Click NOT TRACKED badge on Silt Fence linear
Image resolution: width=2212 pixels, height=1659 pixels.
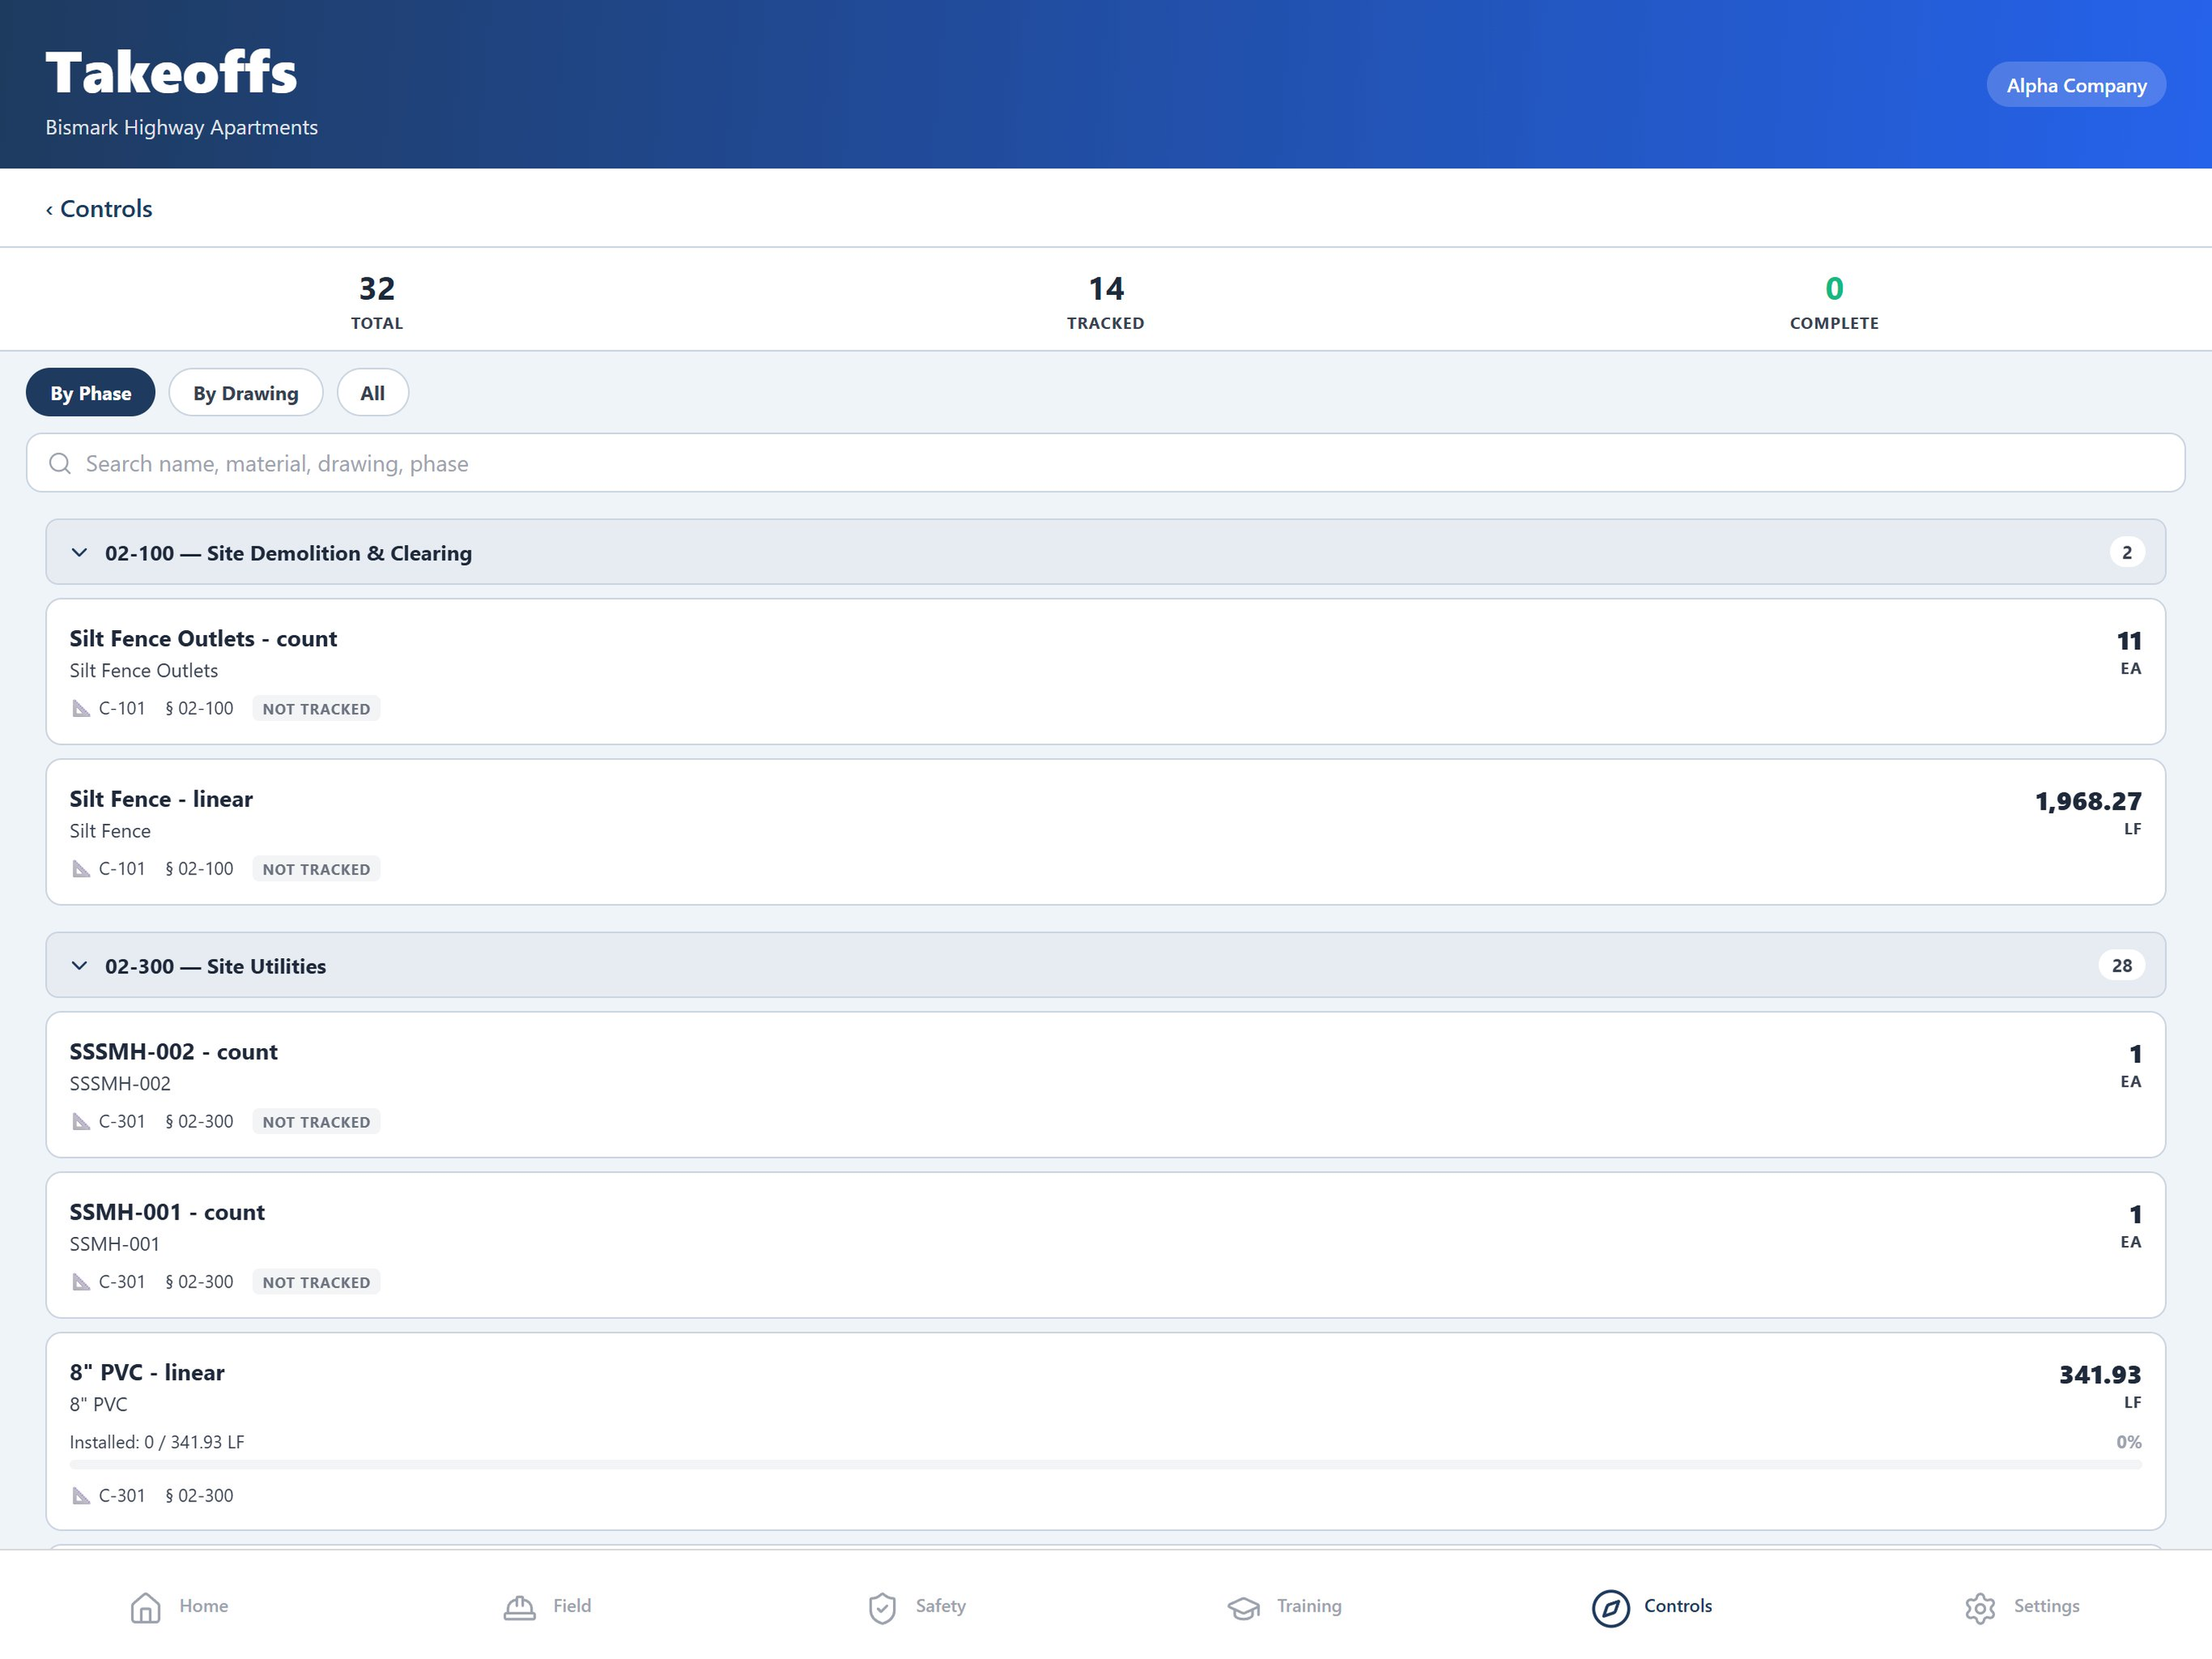[x=316, y=869]
